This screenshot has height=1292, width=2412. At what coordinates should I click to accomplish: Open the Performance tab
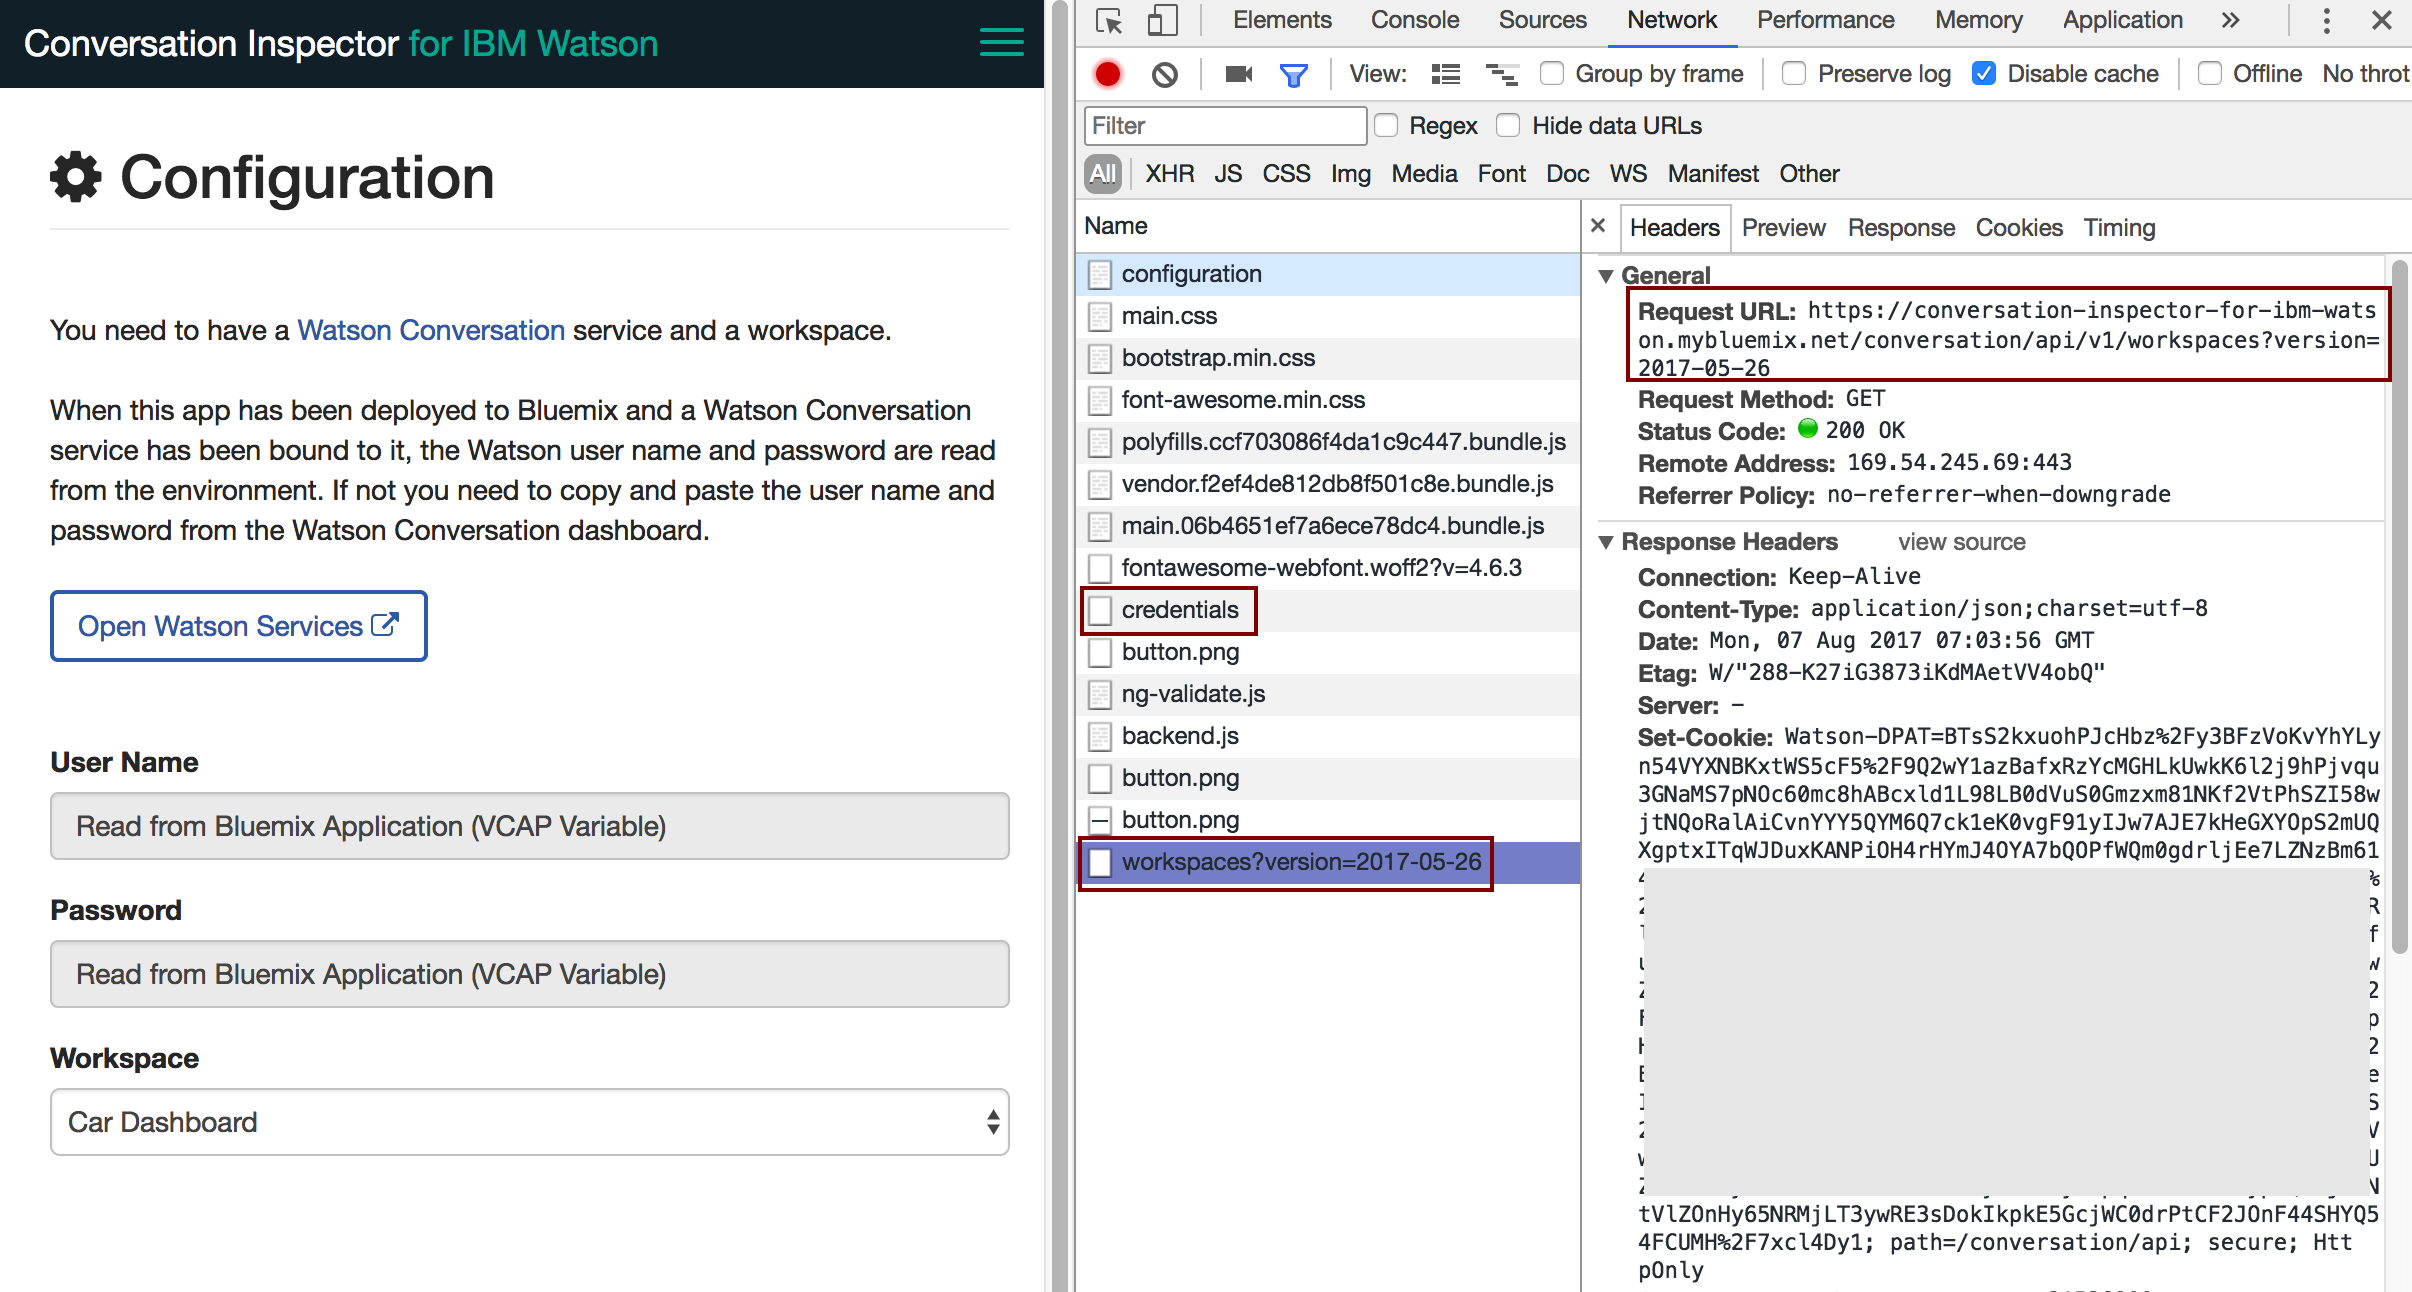pyautogui.click(x=1826, y=20)
